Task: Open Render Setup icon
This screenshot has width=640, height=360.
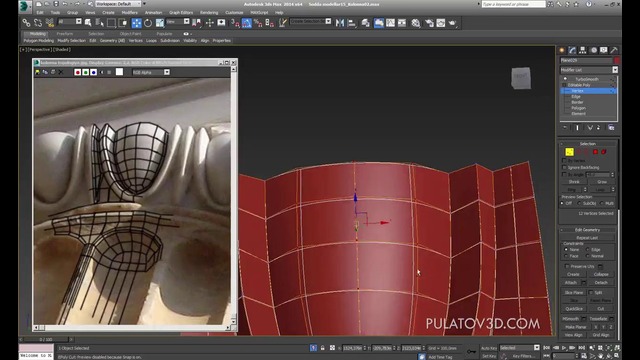Action: tap(429, 23)
